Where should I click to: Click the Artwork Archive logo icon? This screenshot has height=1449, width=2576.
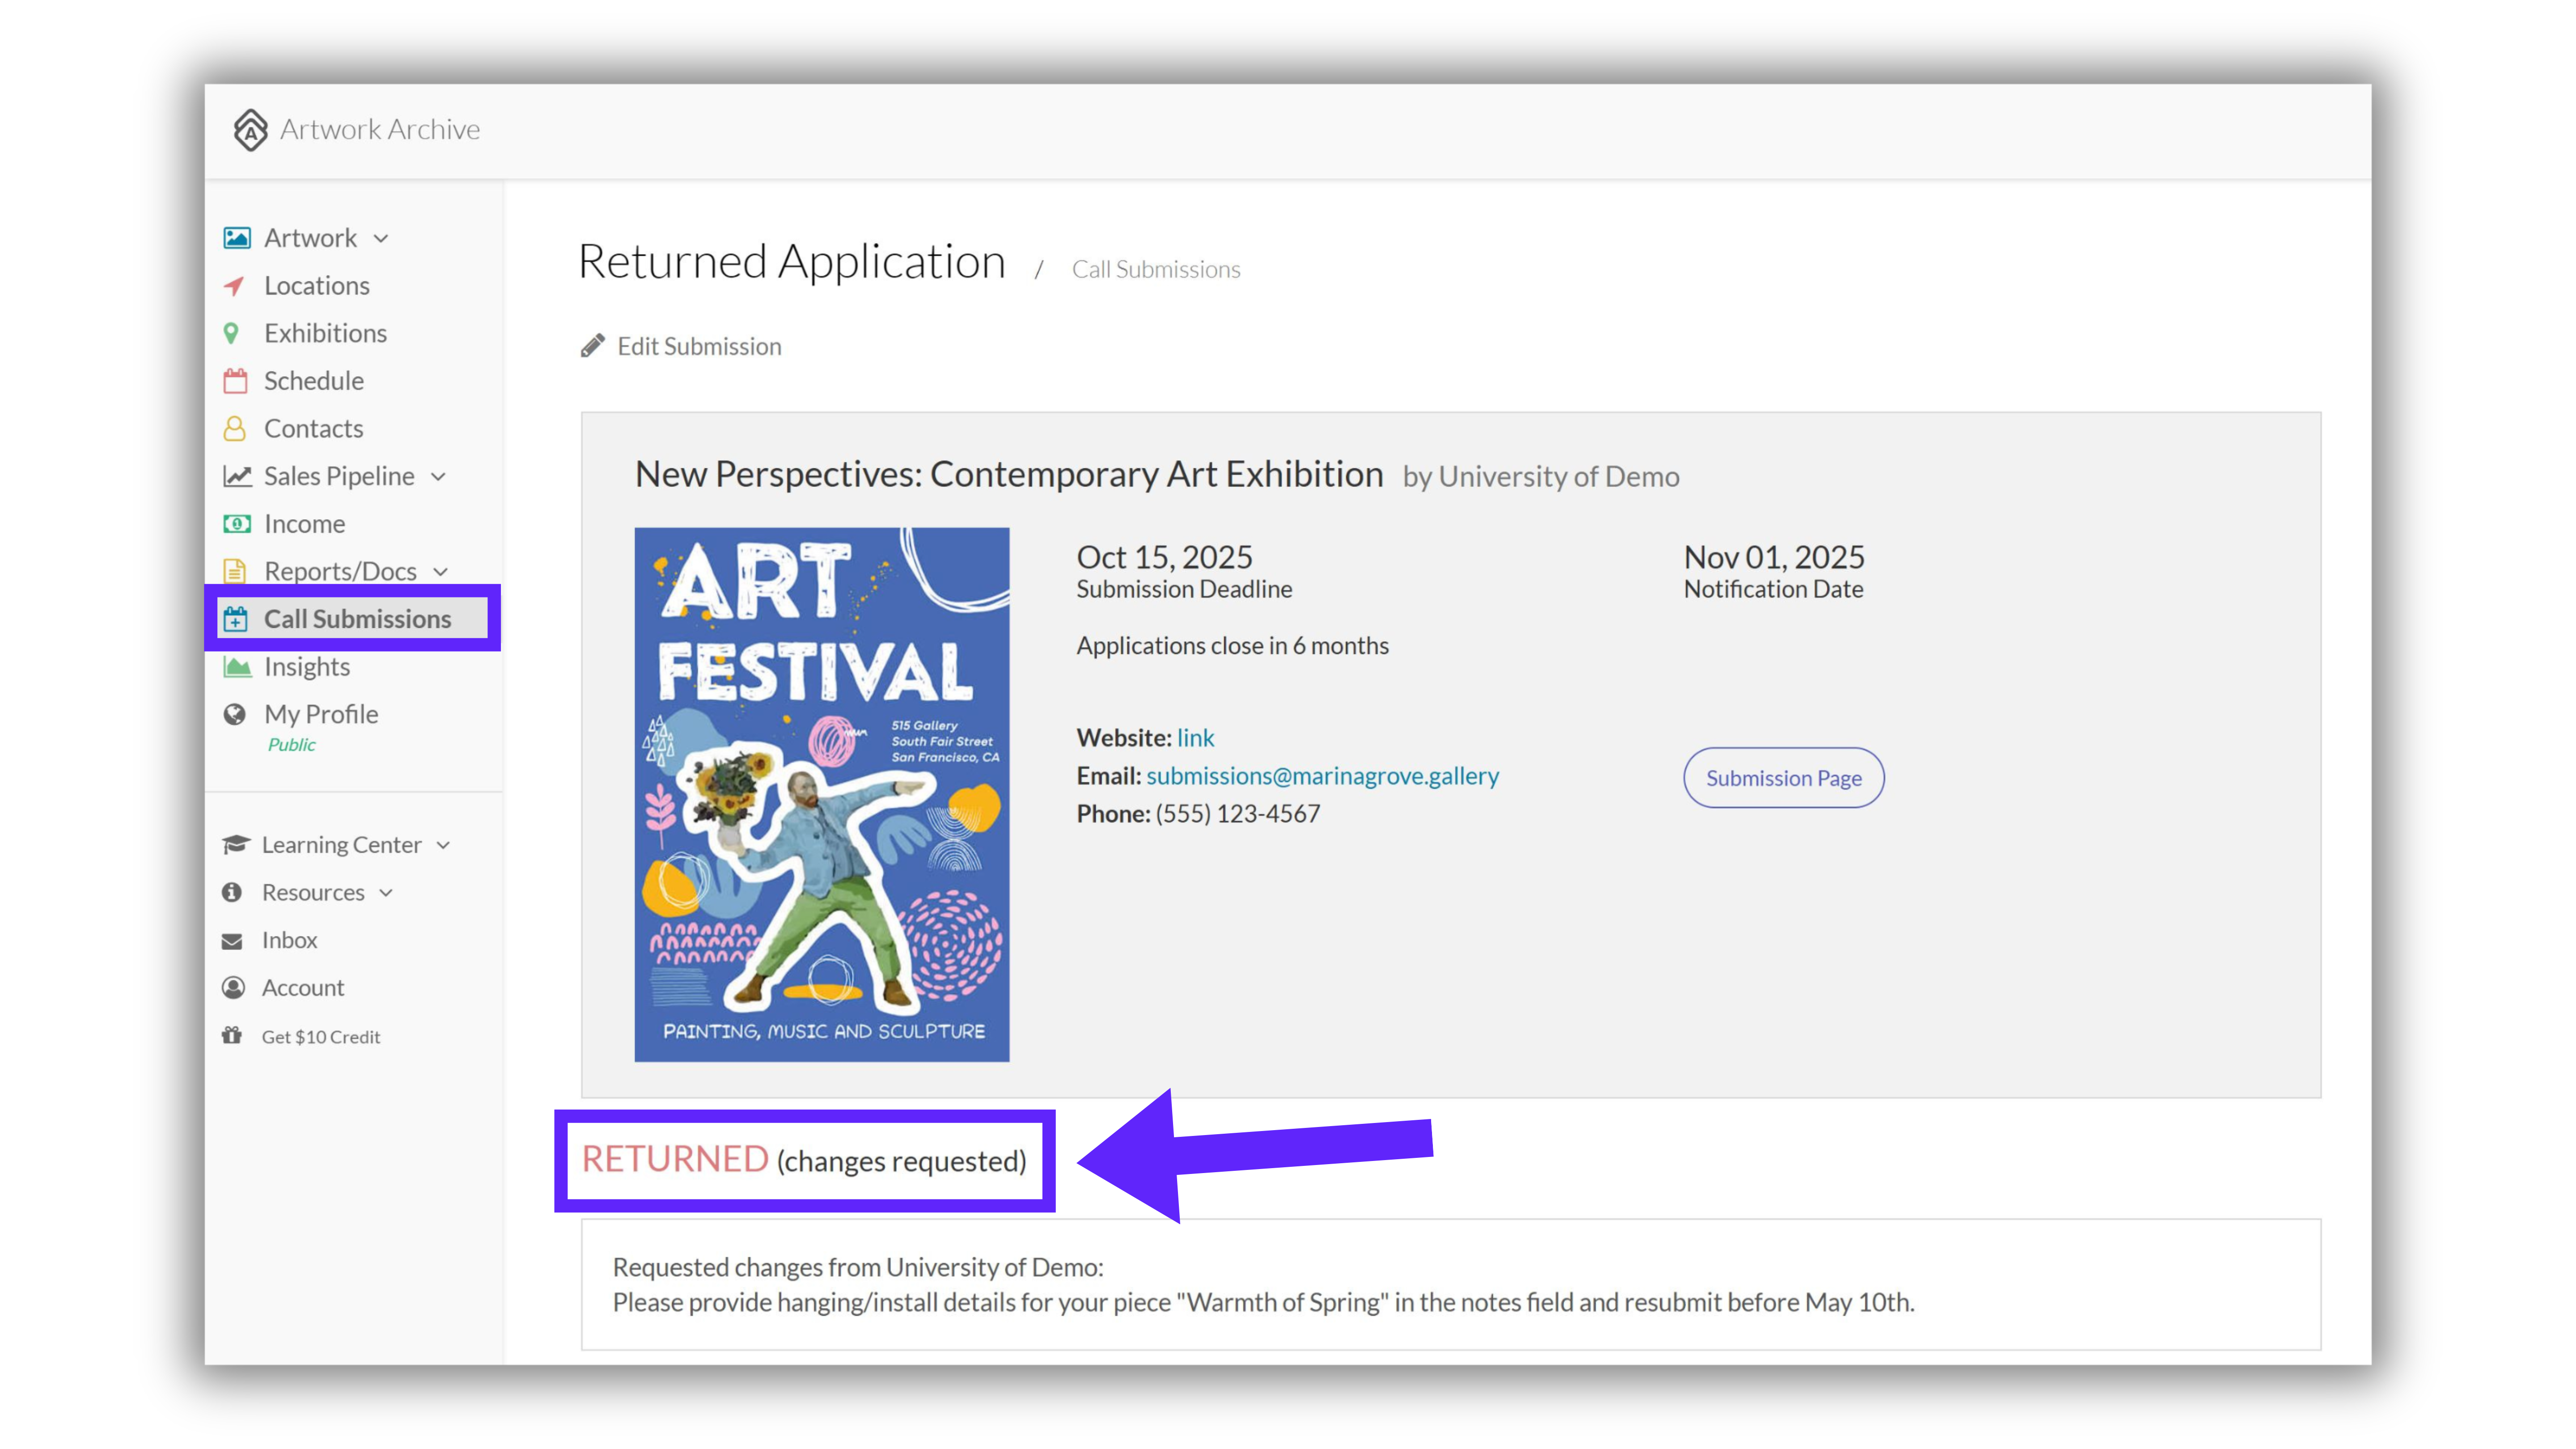pos(250,130)
